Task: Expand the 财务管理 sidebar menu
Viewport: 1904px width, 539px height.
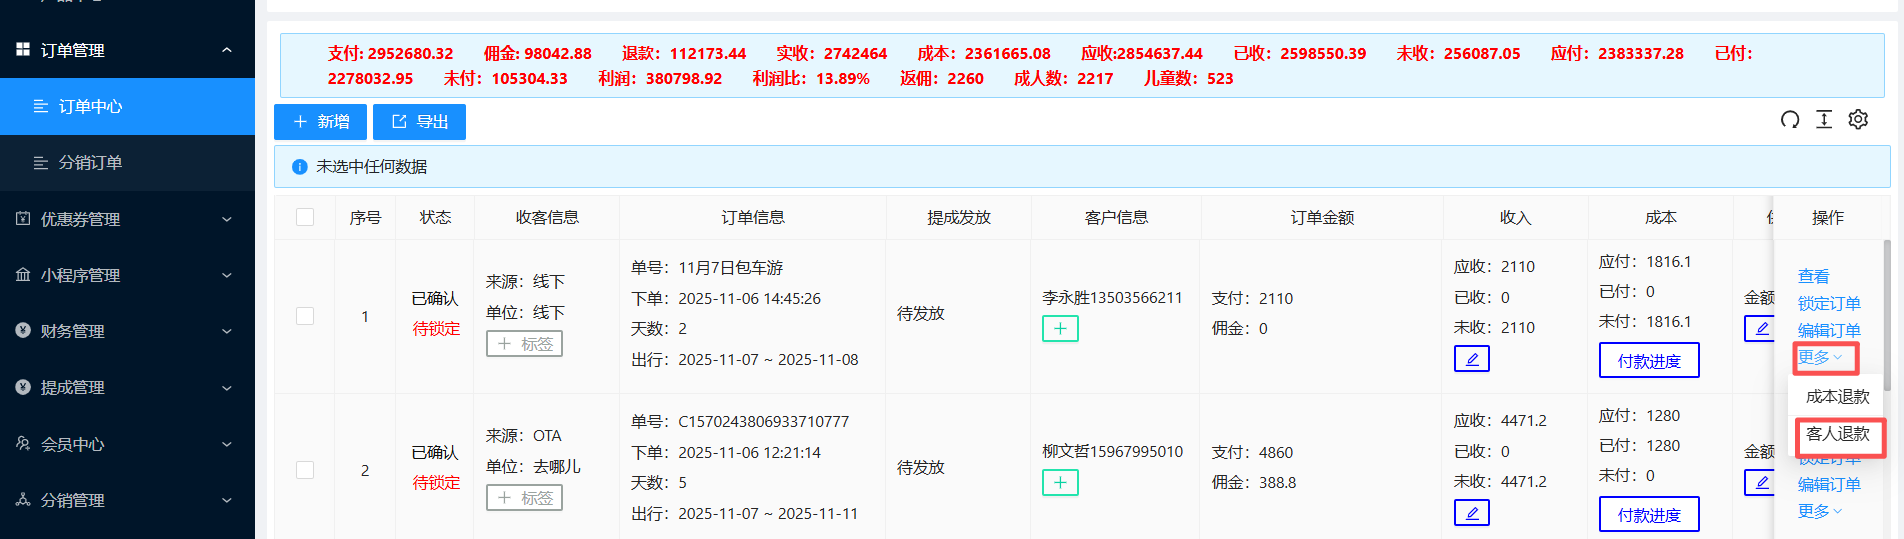Action: click(127, 331)
